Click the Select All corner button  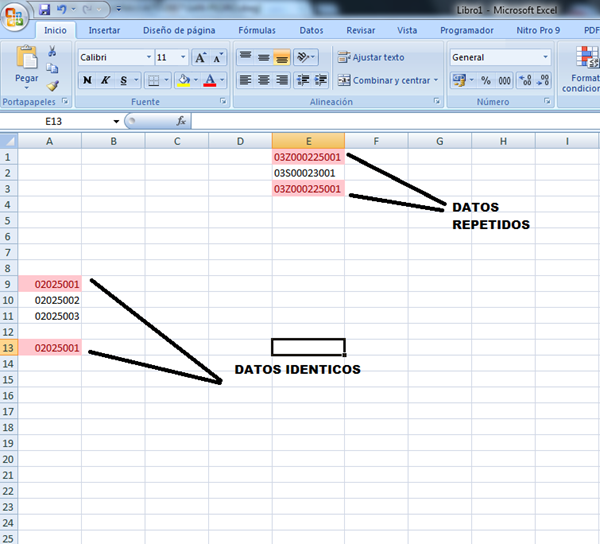click(x=8, y=141)
